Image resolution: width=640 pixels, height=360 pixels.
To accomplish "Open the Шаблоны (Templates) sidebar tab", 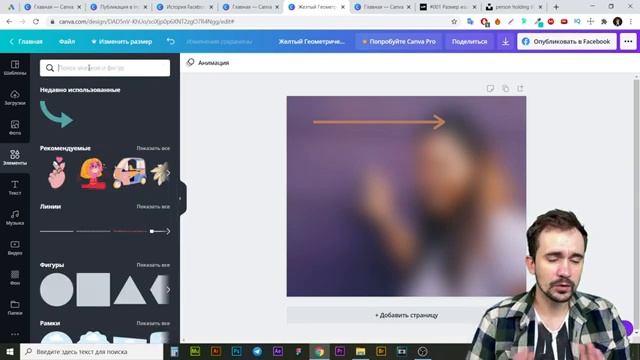I will [15, 67].
